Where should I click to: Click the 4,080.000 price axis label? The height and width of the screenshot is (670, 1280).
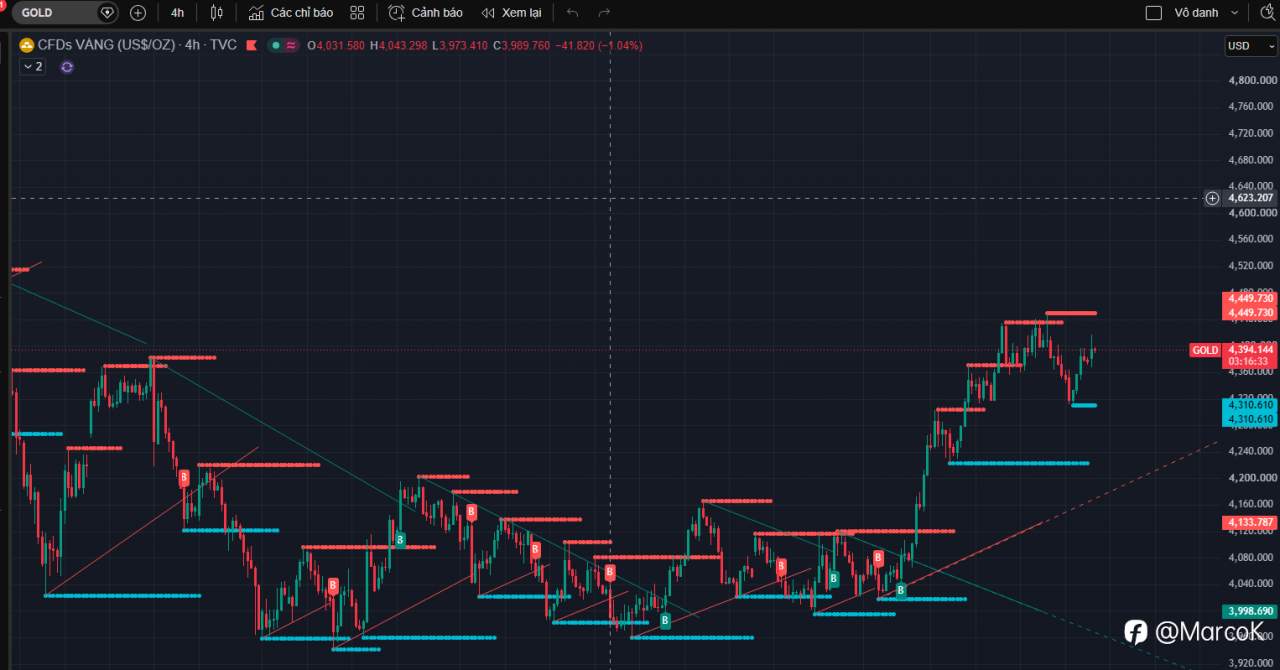[1251, 557]
